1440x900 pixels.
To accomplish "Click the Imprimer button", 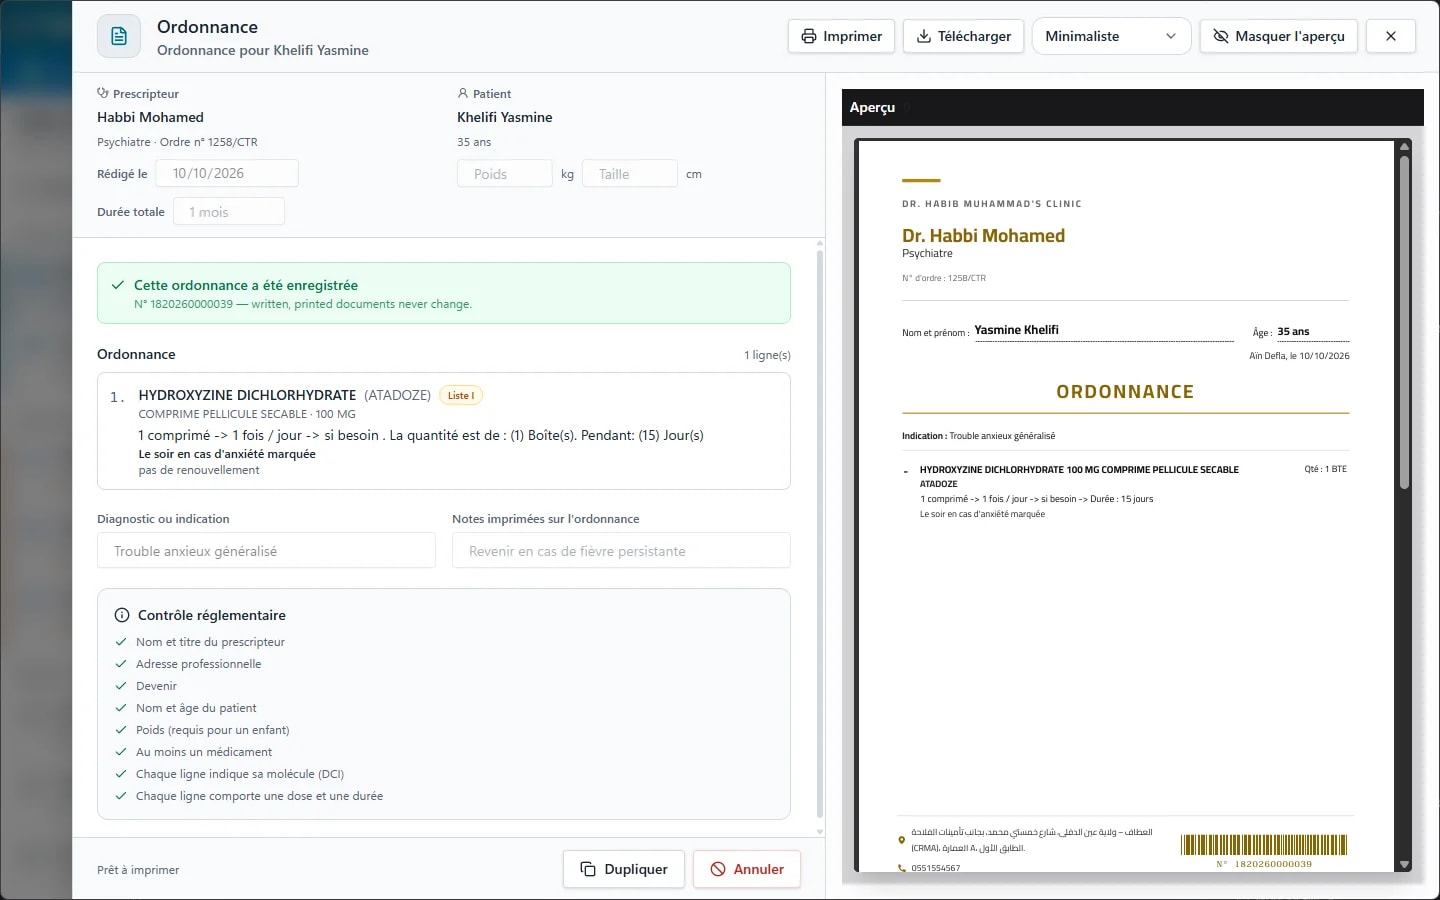I will click(841, 36).
